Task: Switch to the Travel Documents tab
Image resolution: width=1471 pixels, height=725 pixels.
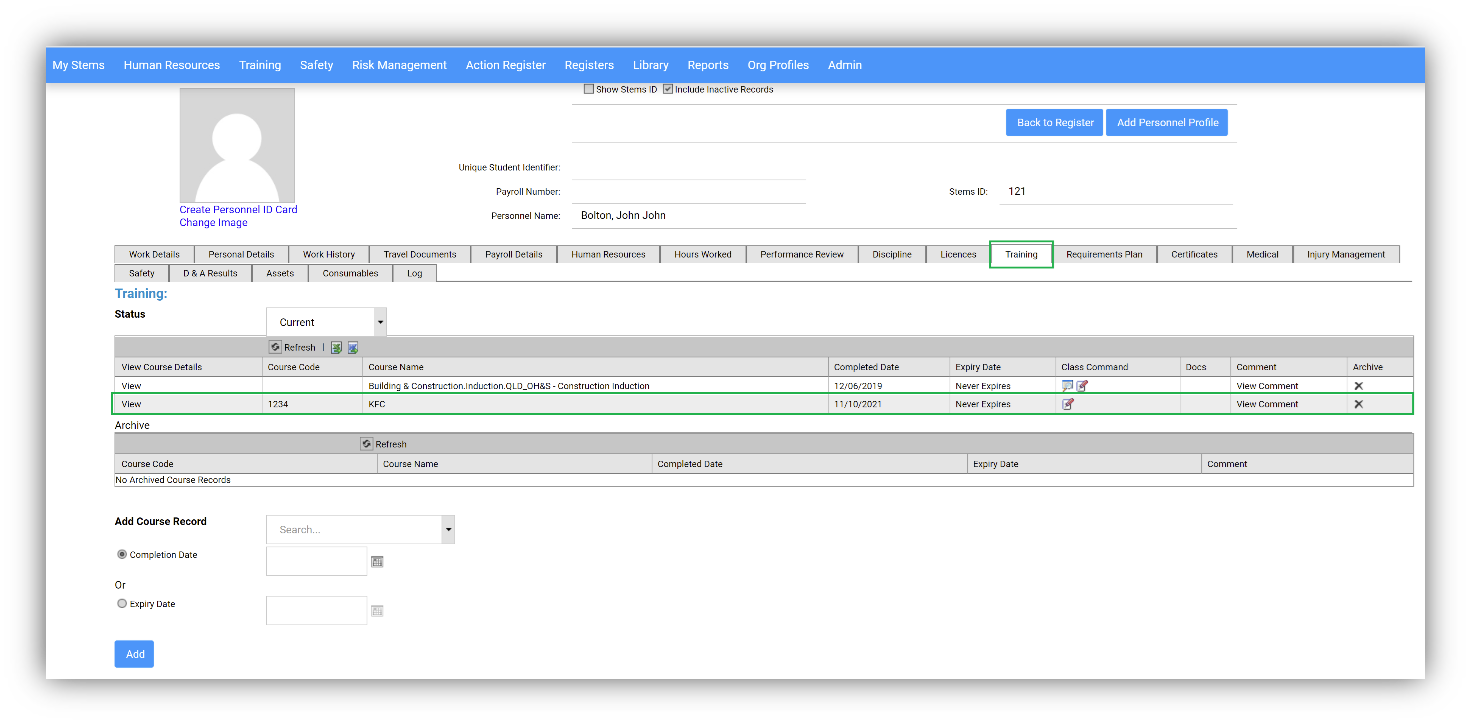Action: [420, 254]
